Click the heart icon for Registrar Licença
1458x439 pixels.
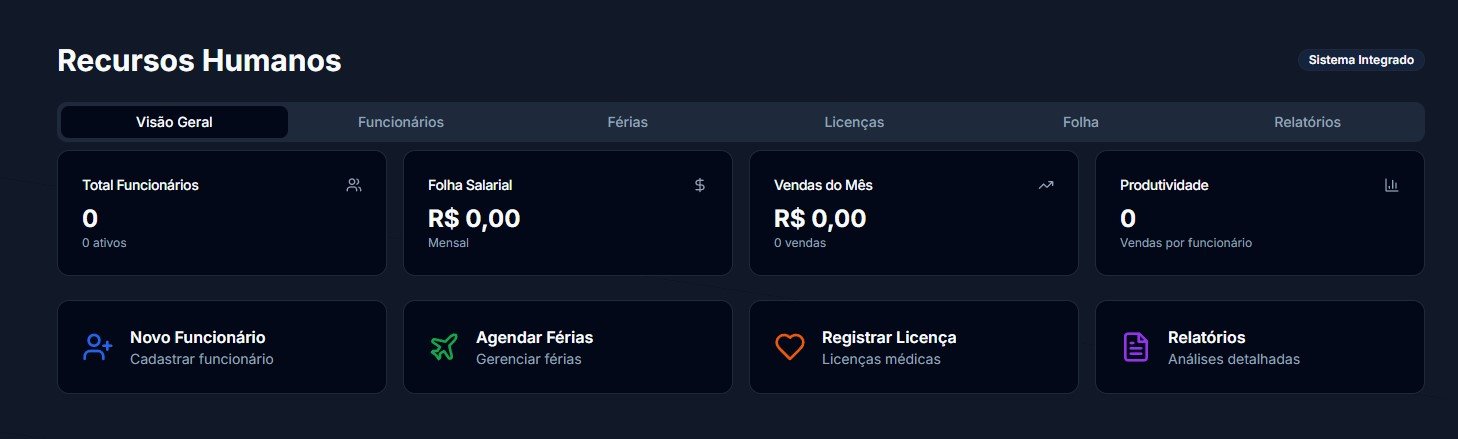point(790,347)
